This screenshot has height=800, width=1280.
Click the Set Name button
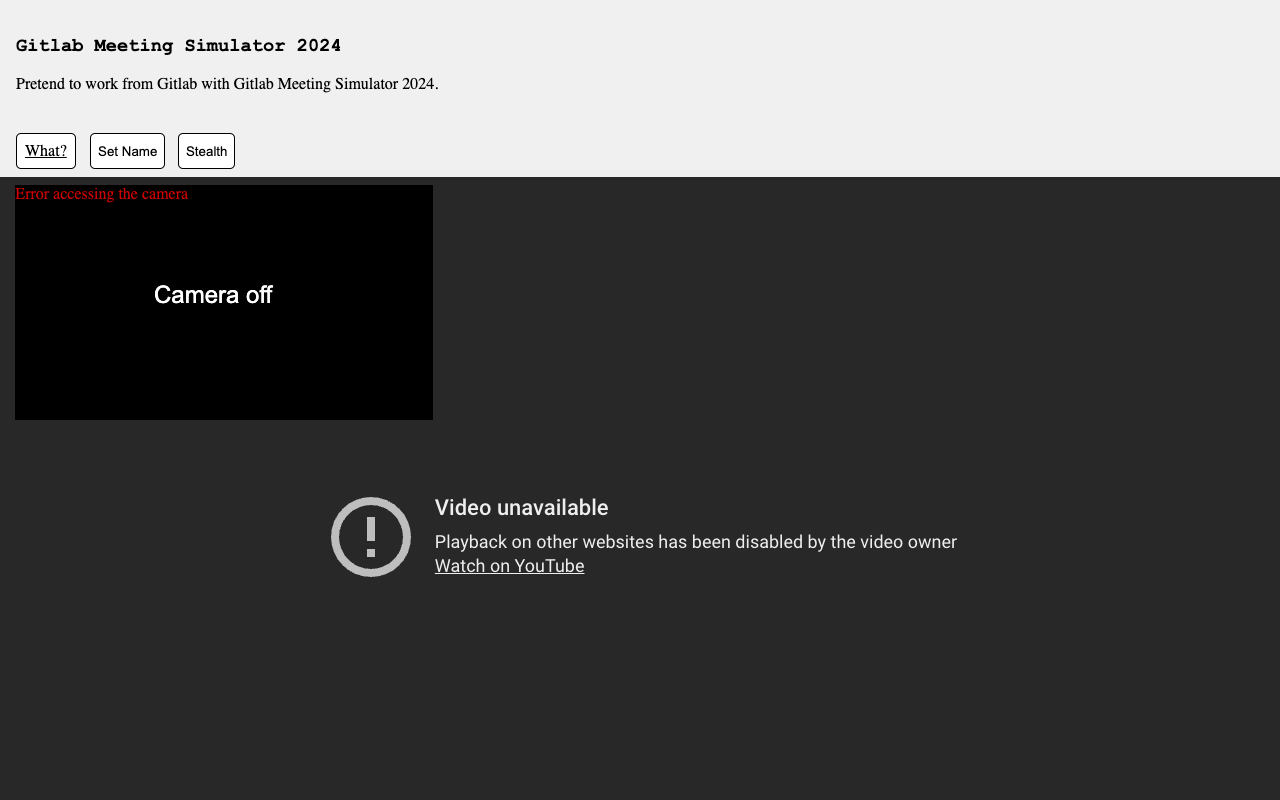[127, 151]
